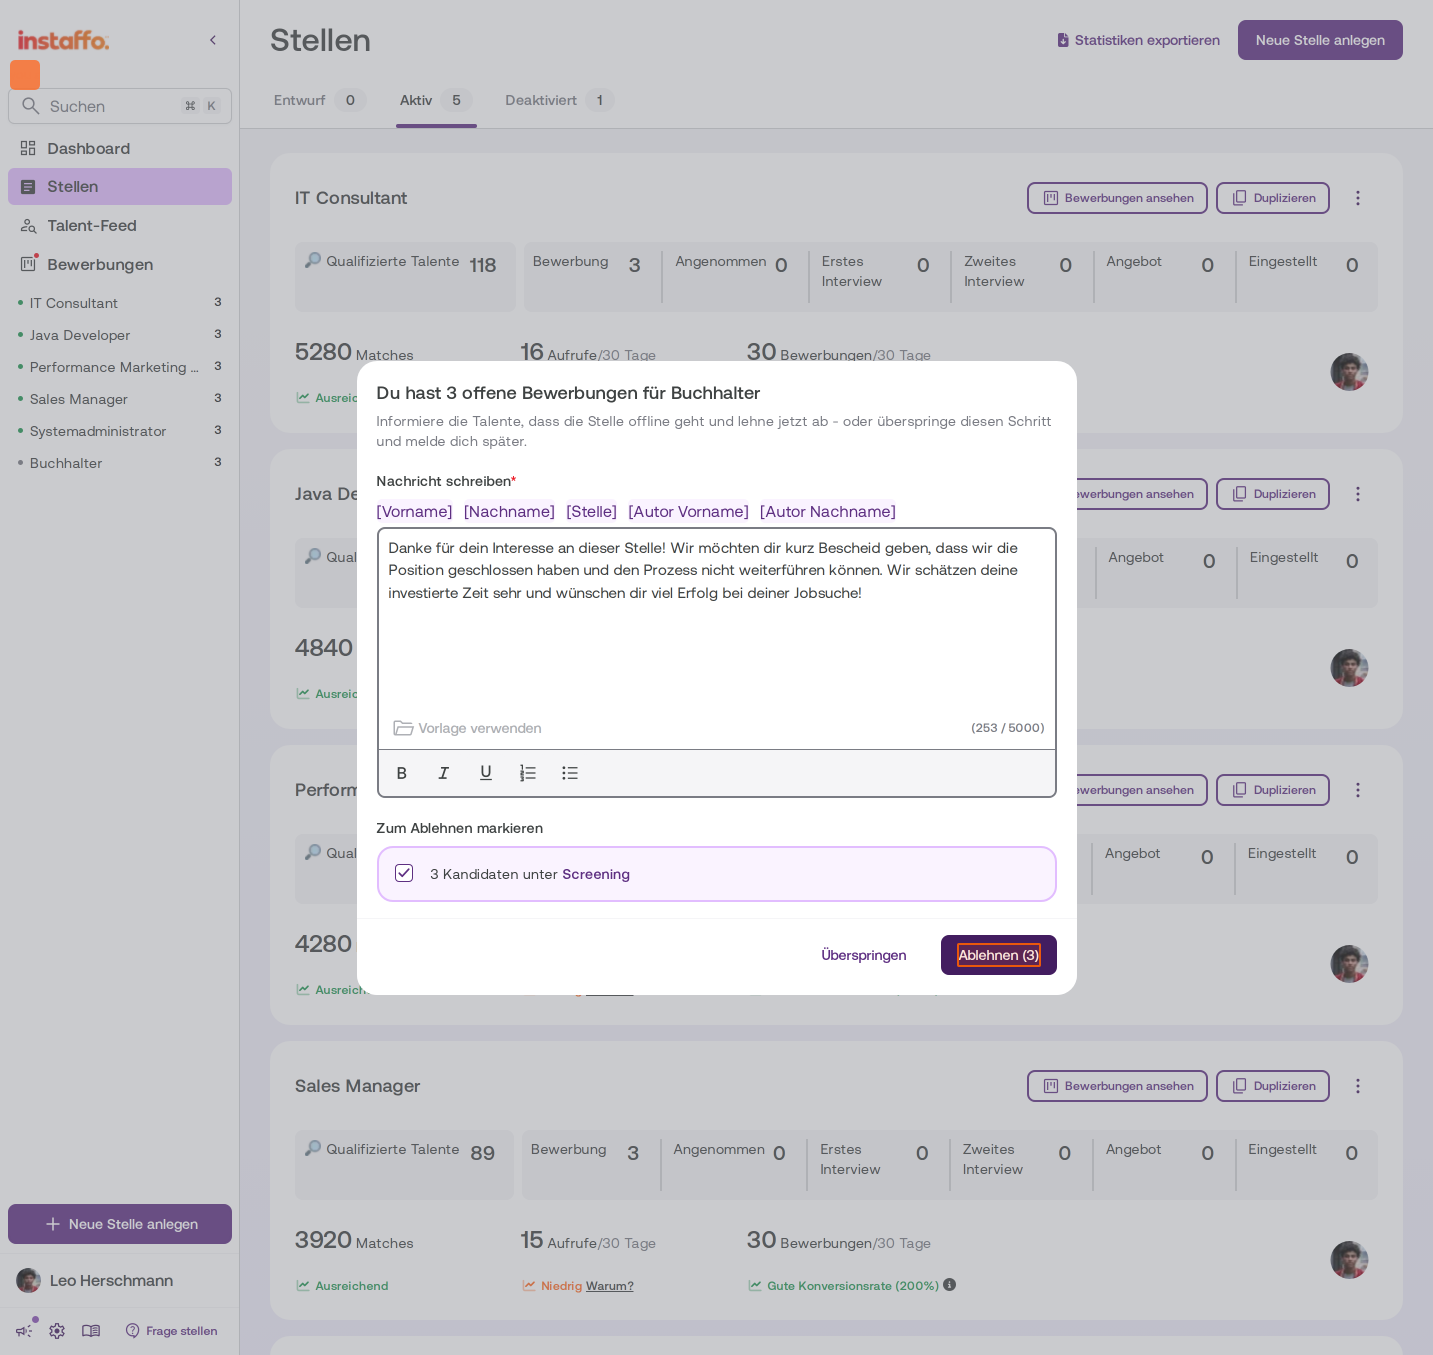Open Sales Manager three-dot options menu
Viewport: 1433px width, 1355px height.
[x=1358, y=1086]
